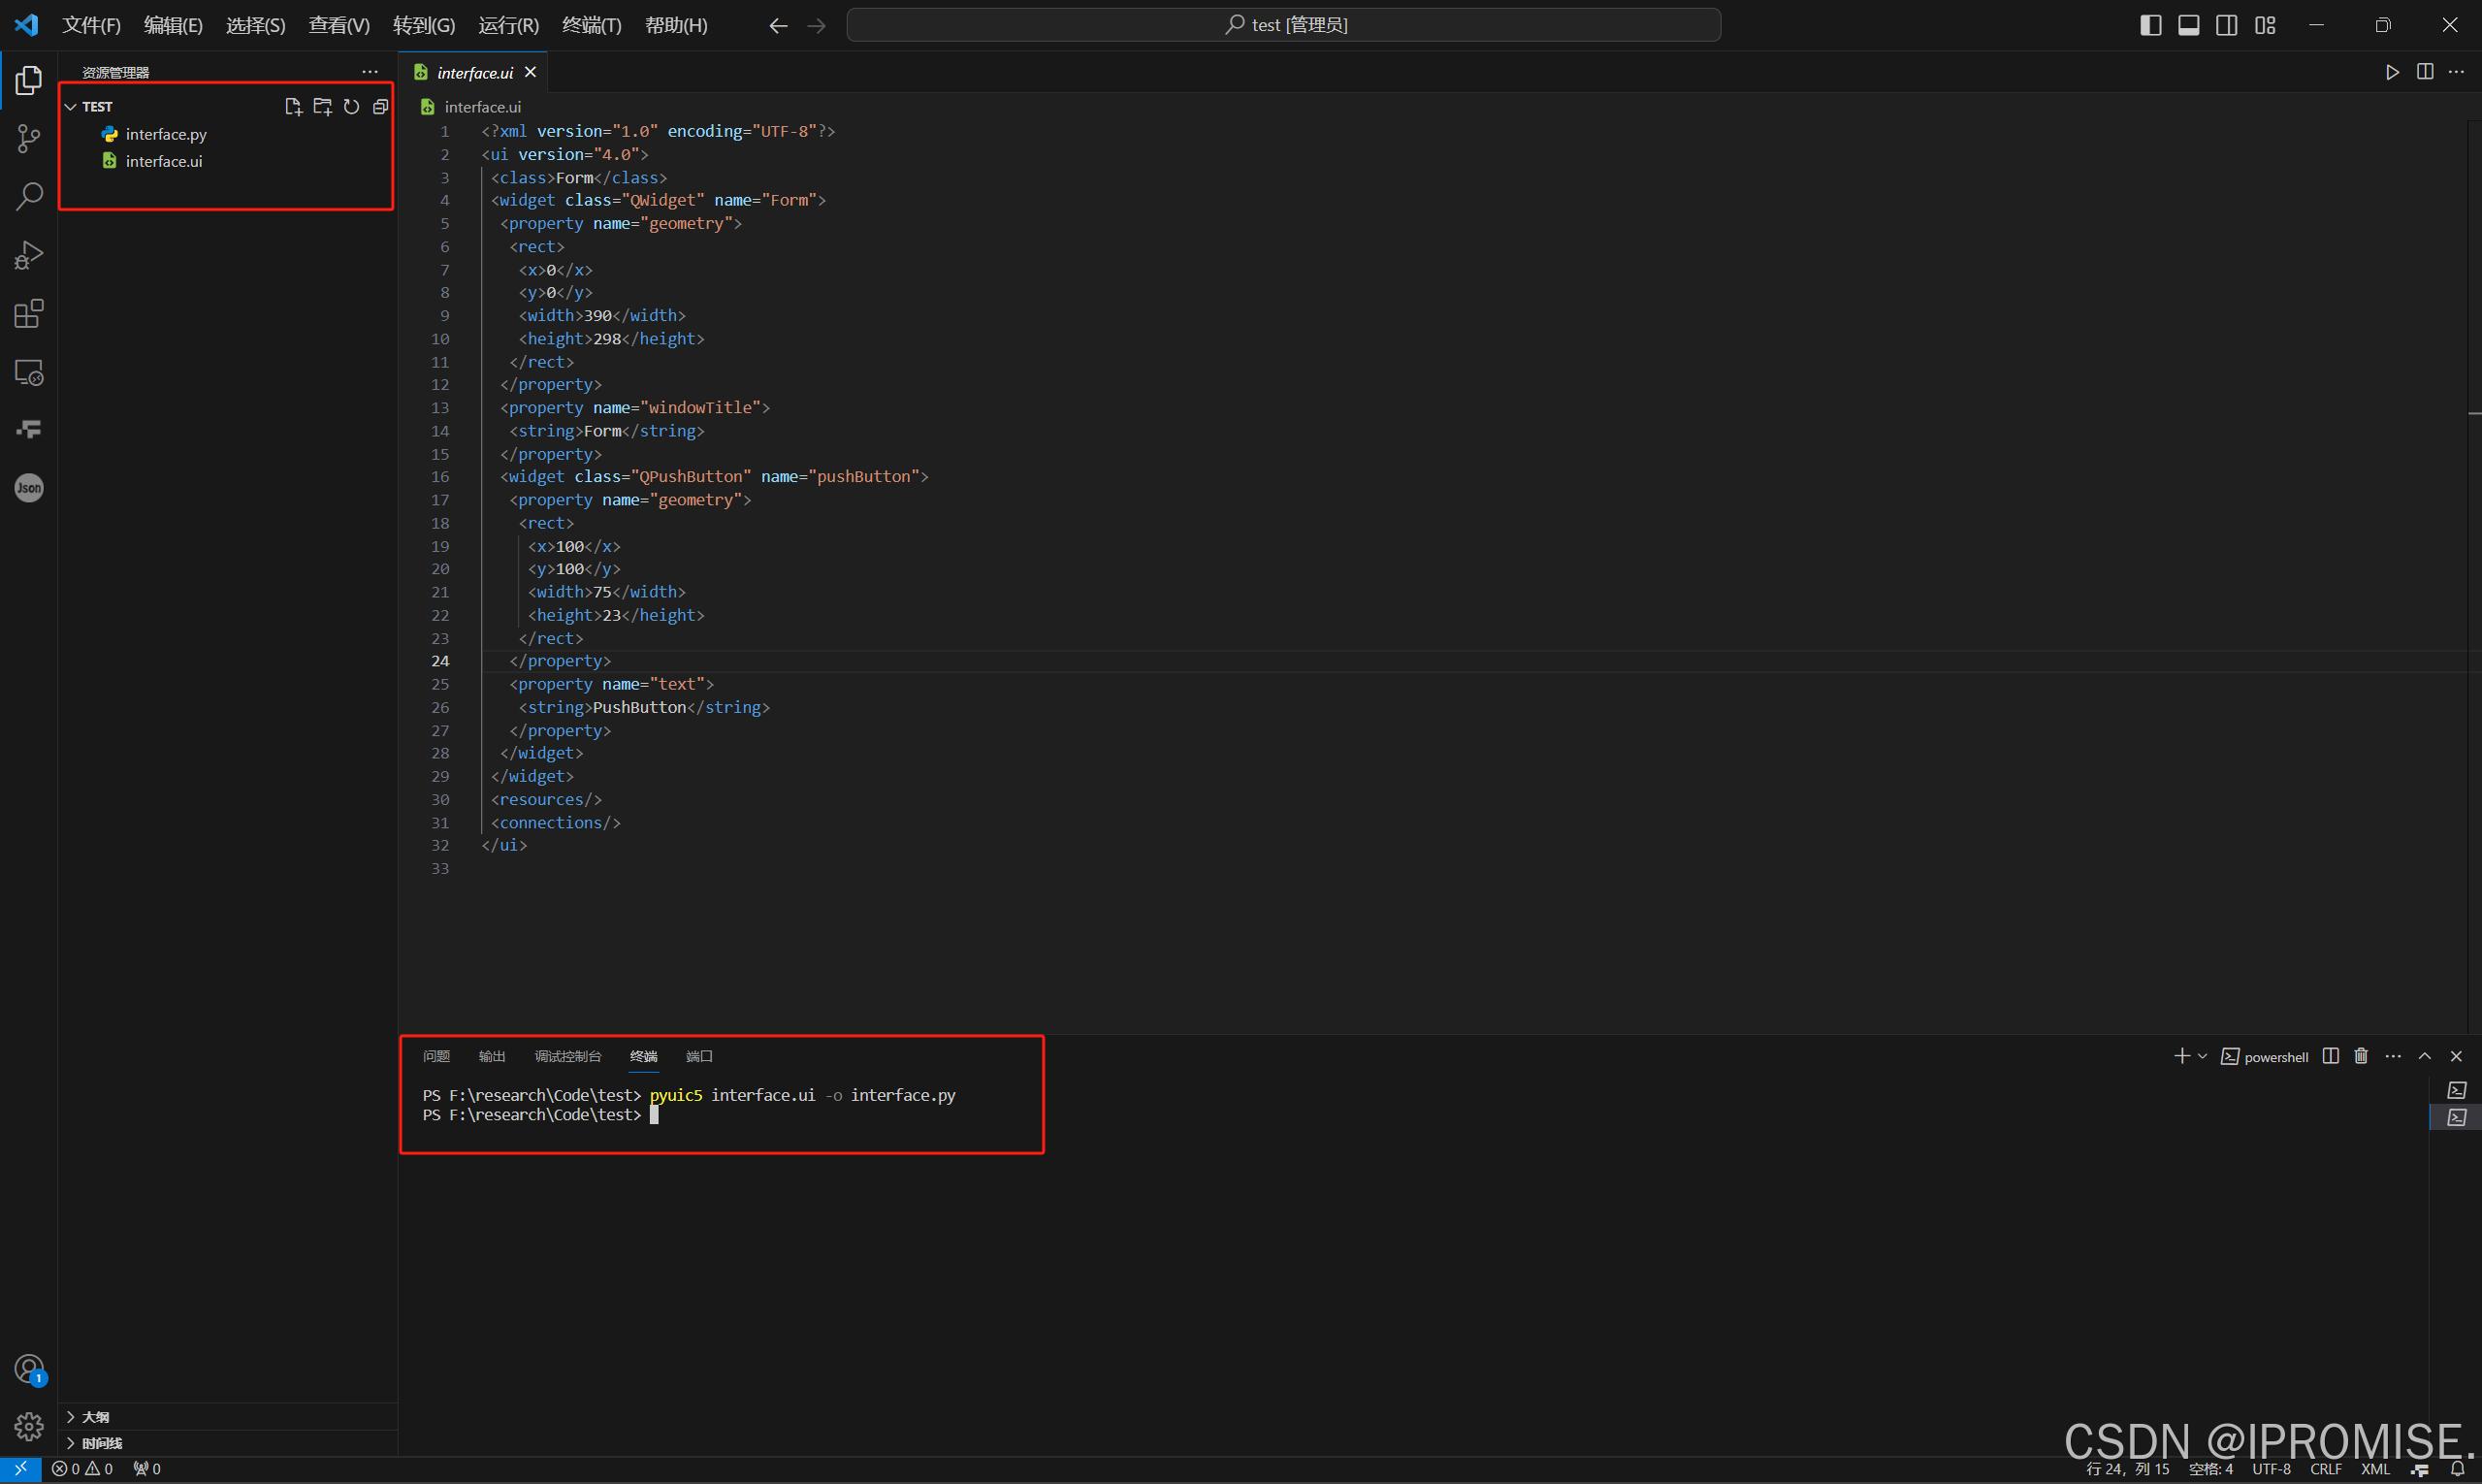This screenshot has width=2482, height=1484.
Task: Open interface.py in the explorer
Action: (x=166, y=134)
